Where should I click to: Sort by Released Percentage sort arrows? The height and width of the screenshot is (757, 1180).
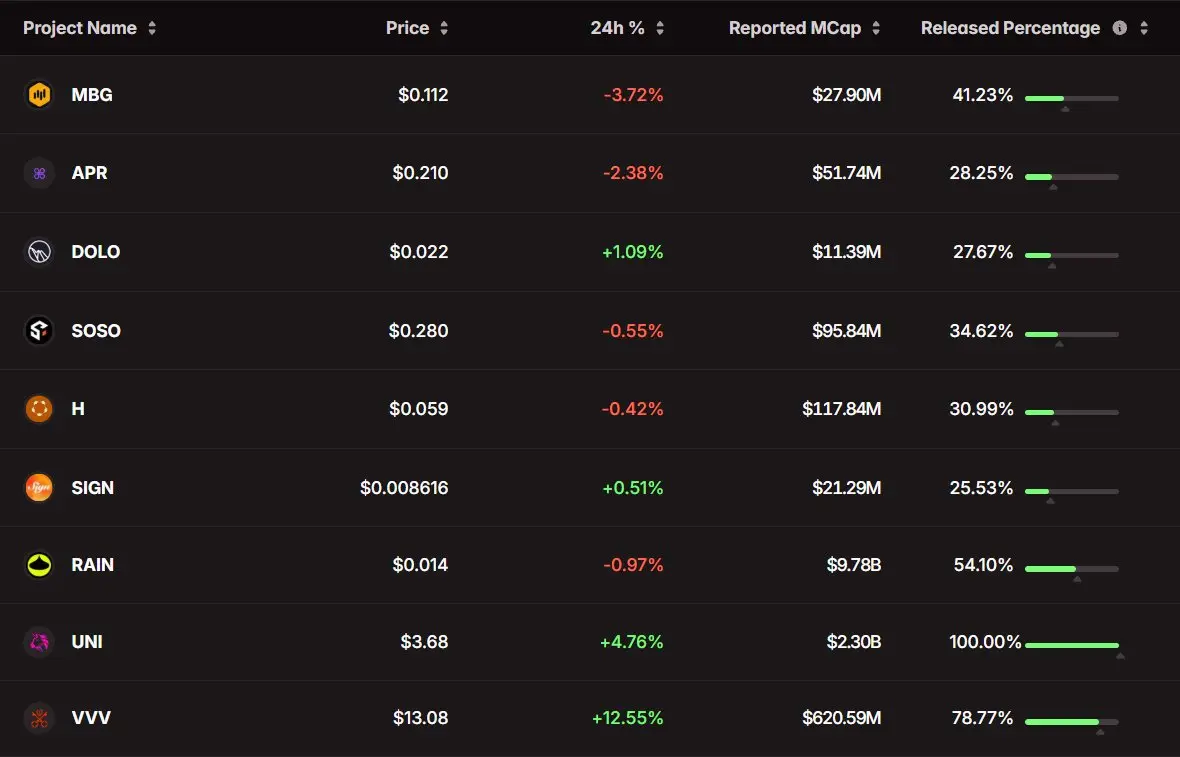click(x=1144, y=28)
